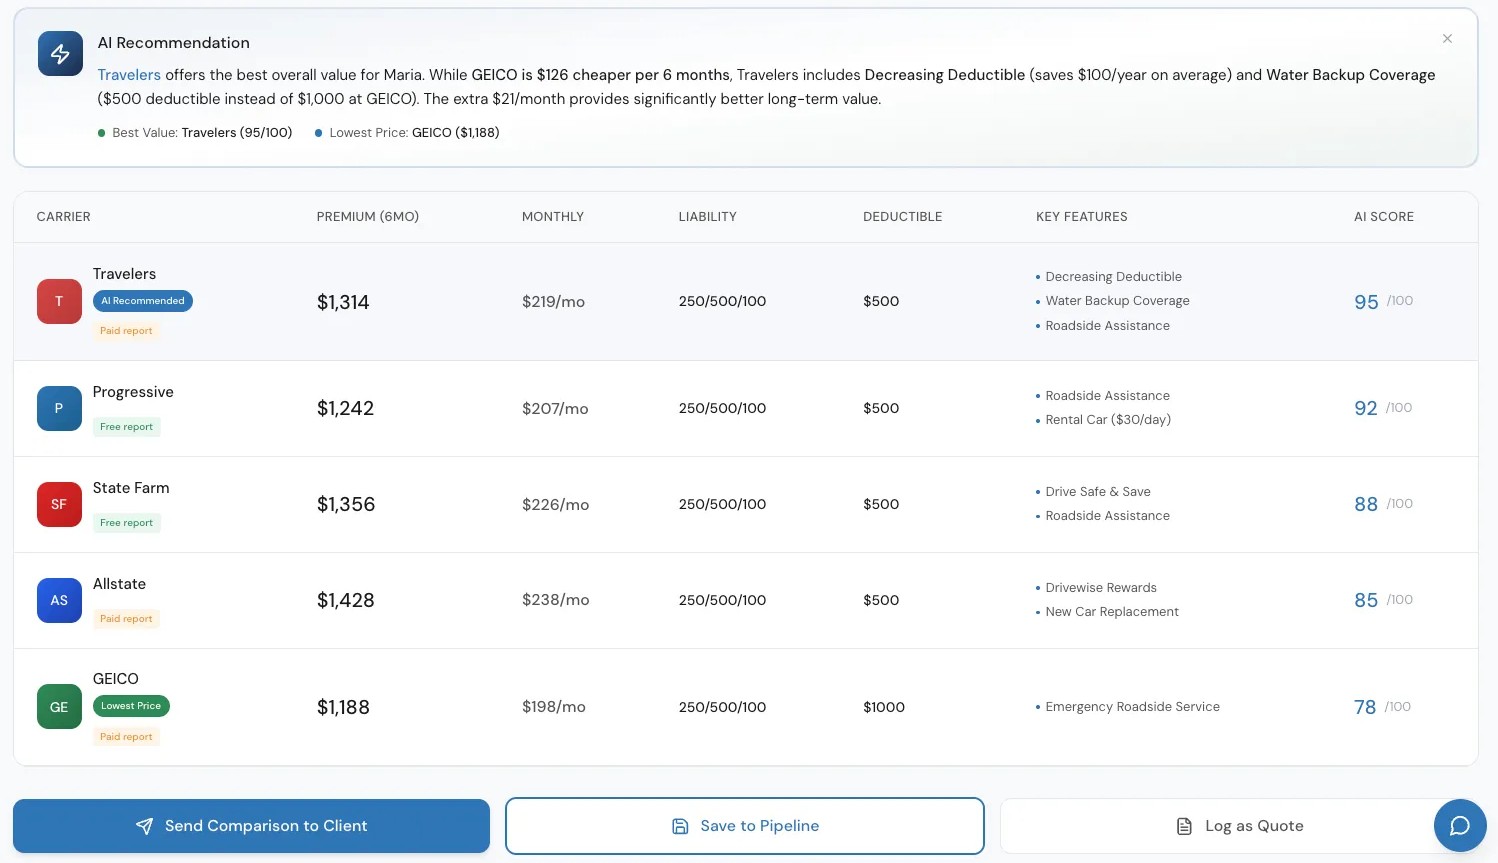Image resolution: width=1498 pixels, height=863 pixels.
Task: Click Drive Safe & Save feature
Action: click(x=1098, y=492)
